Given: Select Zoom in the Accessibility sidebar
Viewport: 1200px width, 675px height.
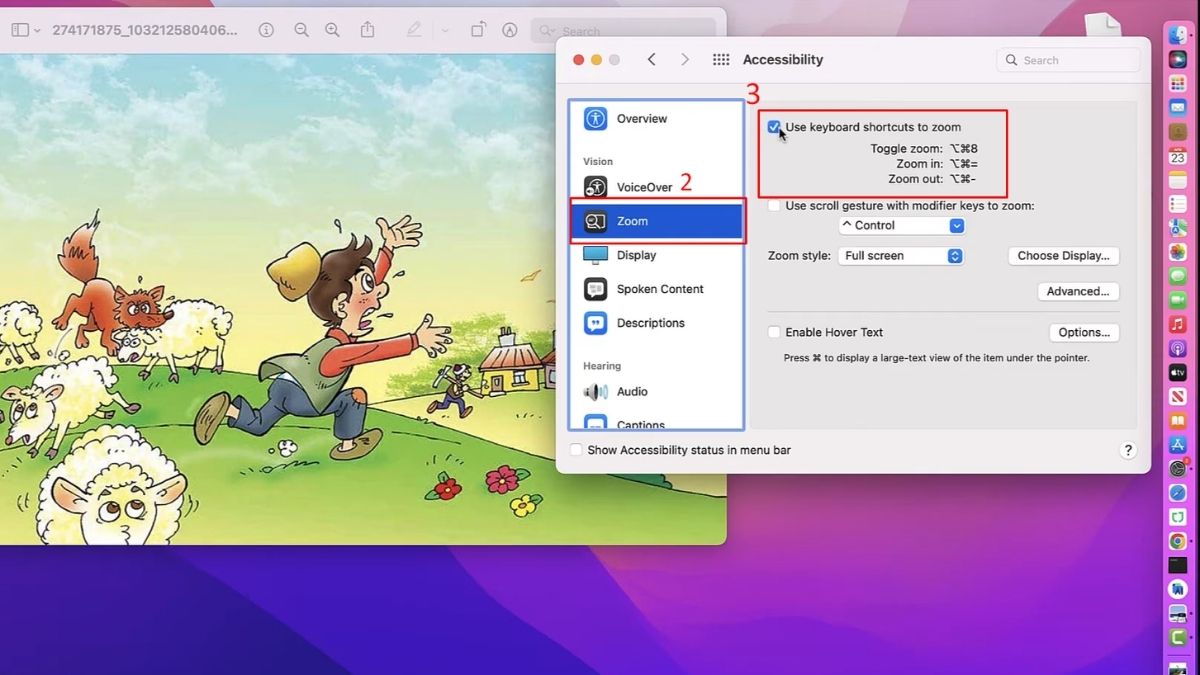Looking at the screenshot, I should pyautogui.click(x=656, y=221).
